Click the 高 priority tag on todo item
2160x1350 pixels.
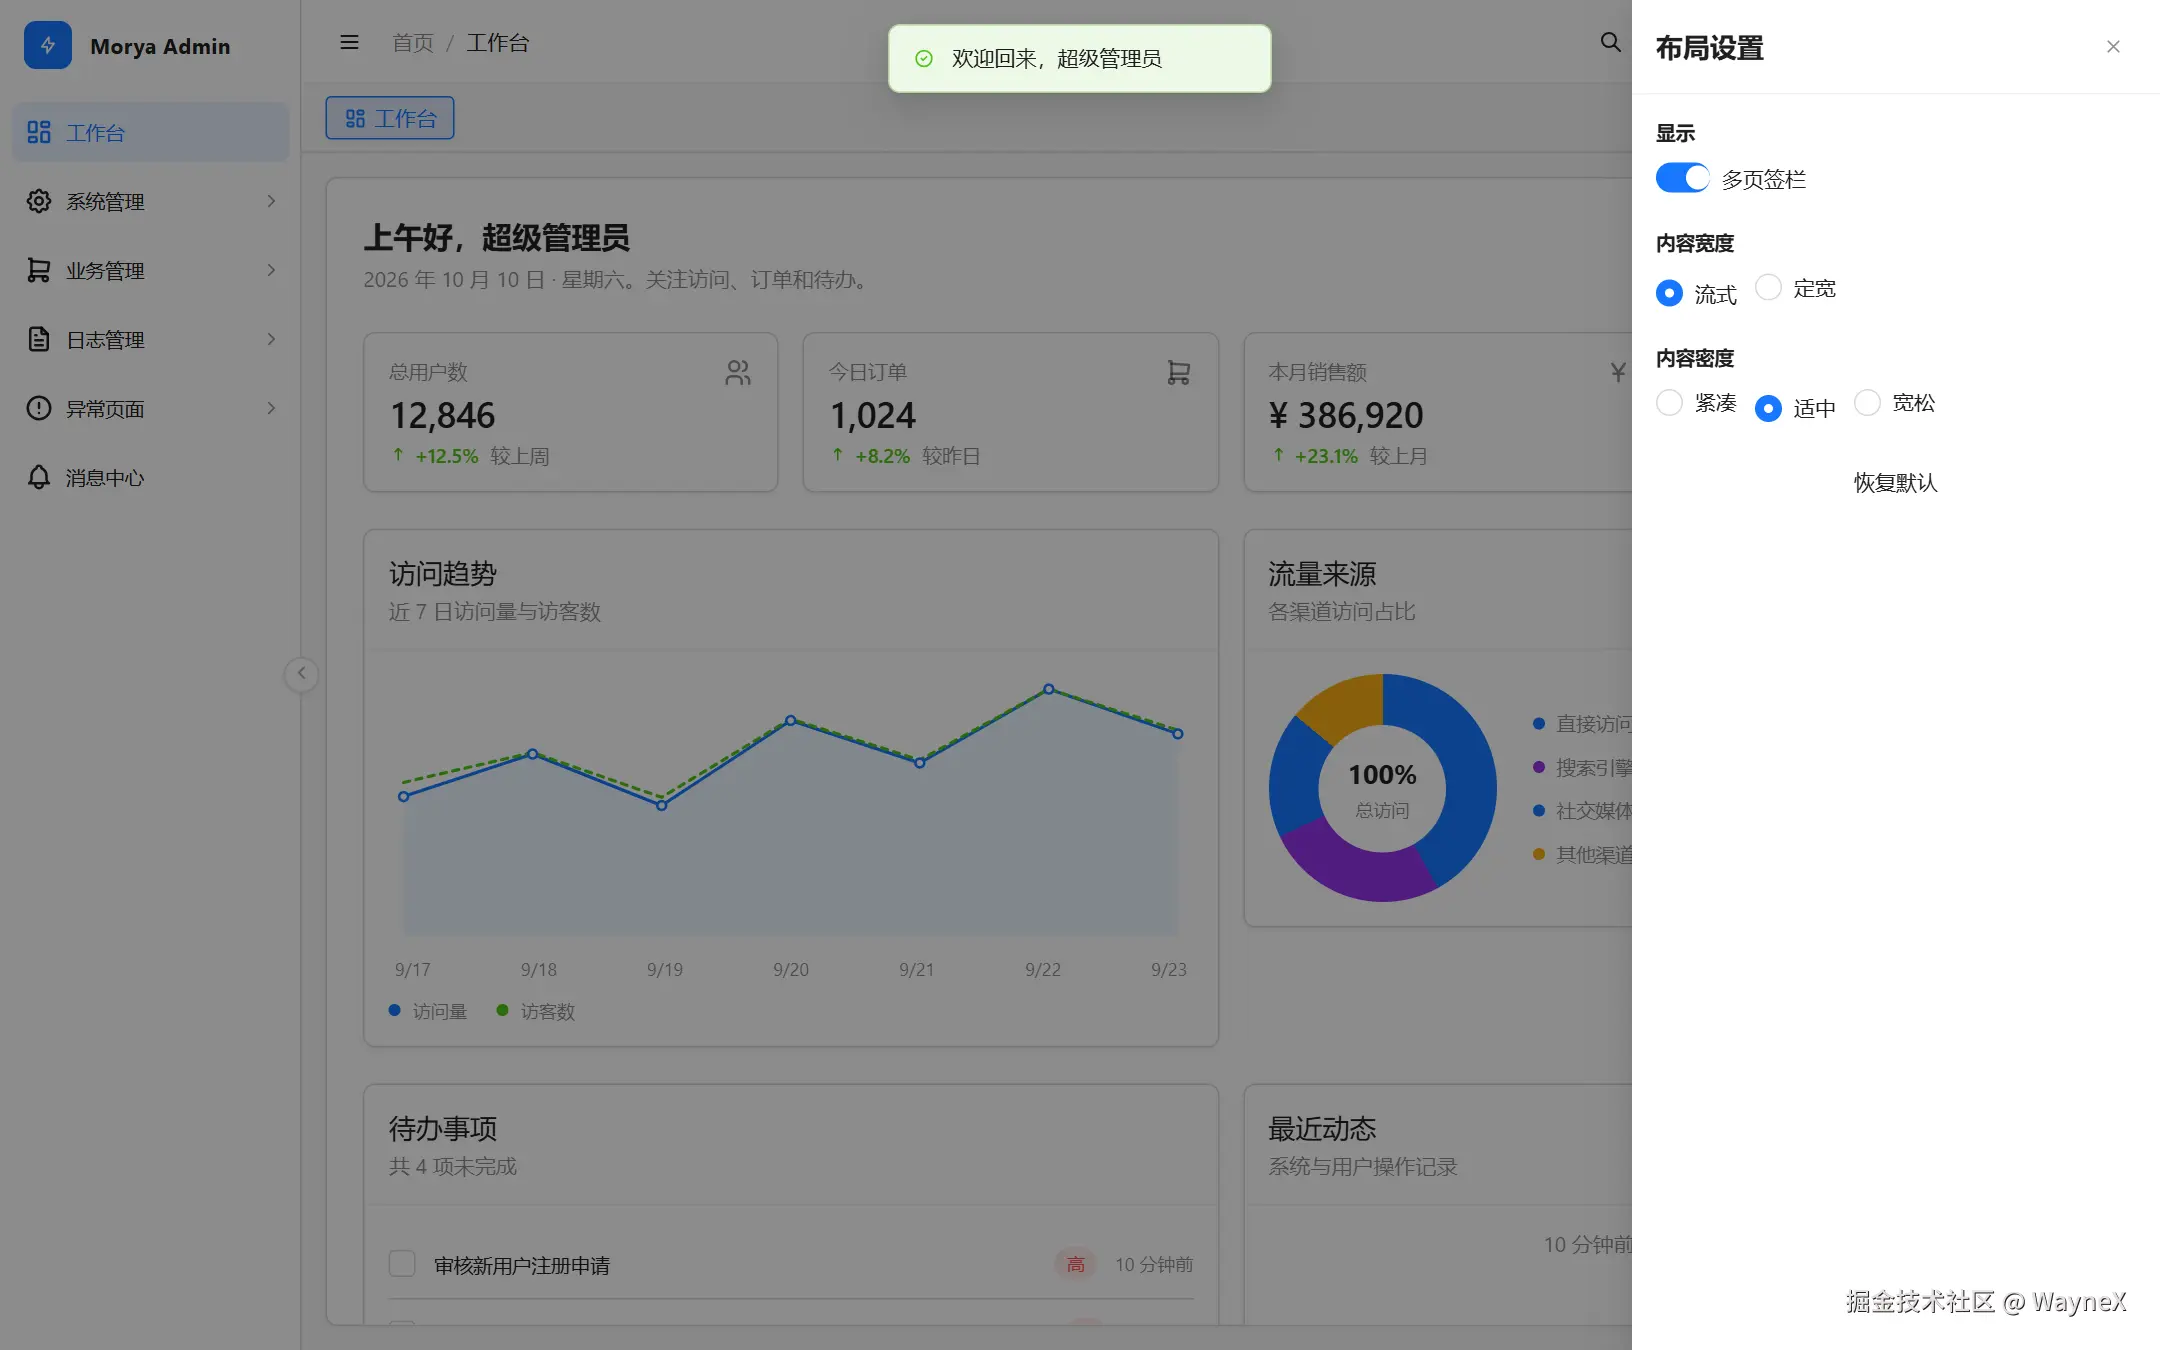tap(1075, 1264)
